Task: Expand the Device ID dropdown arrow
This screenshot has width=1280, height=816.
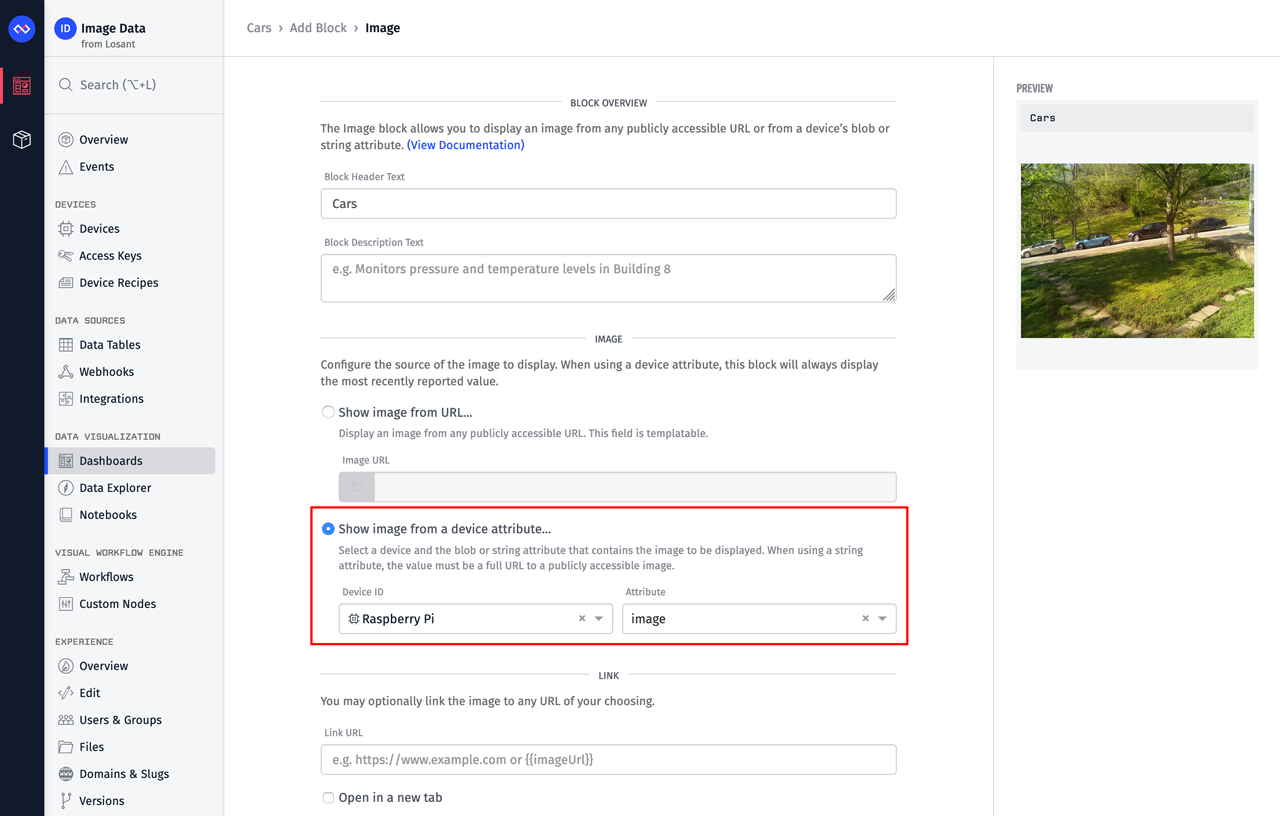Action: pyautogui.click(x=599, y=619)
